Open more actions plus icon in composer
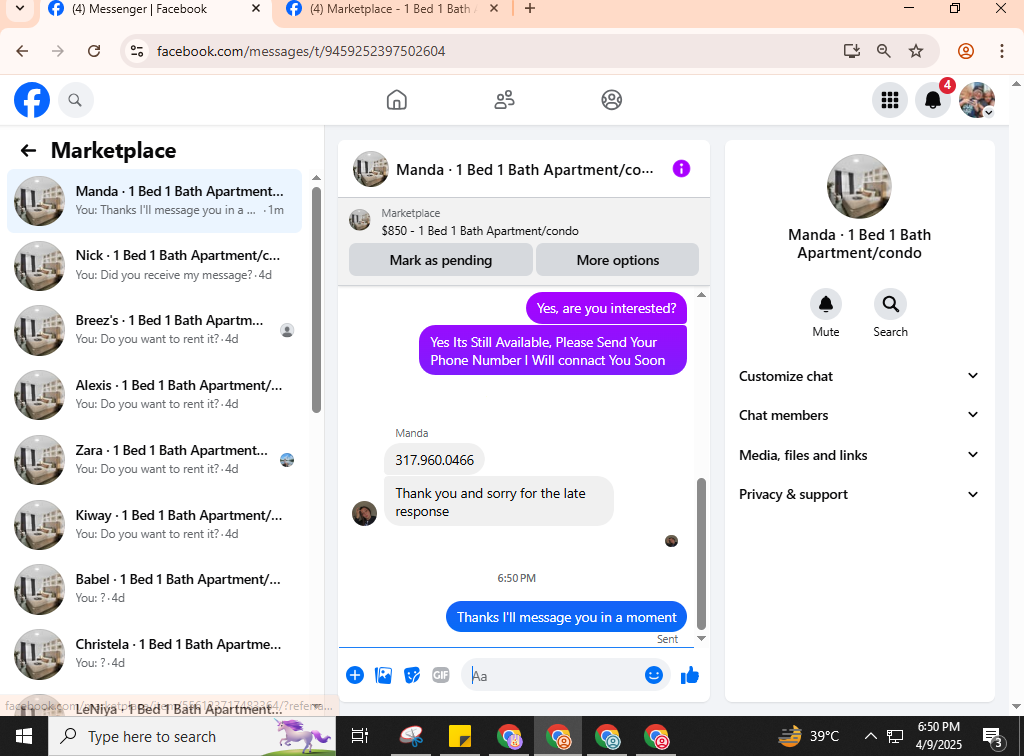Screen dimensions: 1024x756 (x=355, y=675)
